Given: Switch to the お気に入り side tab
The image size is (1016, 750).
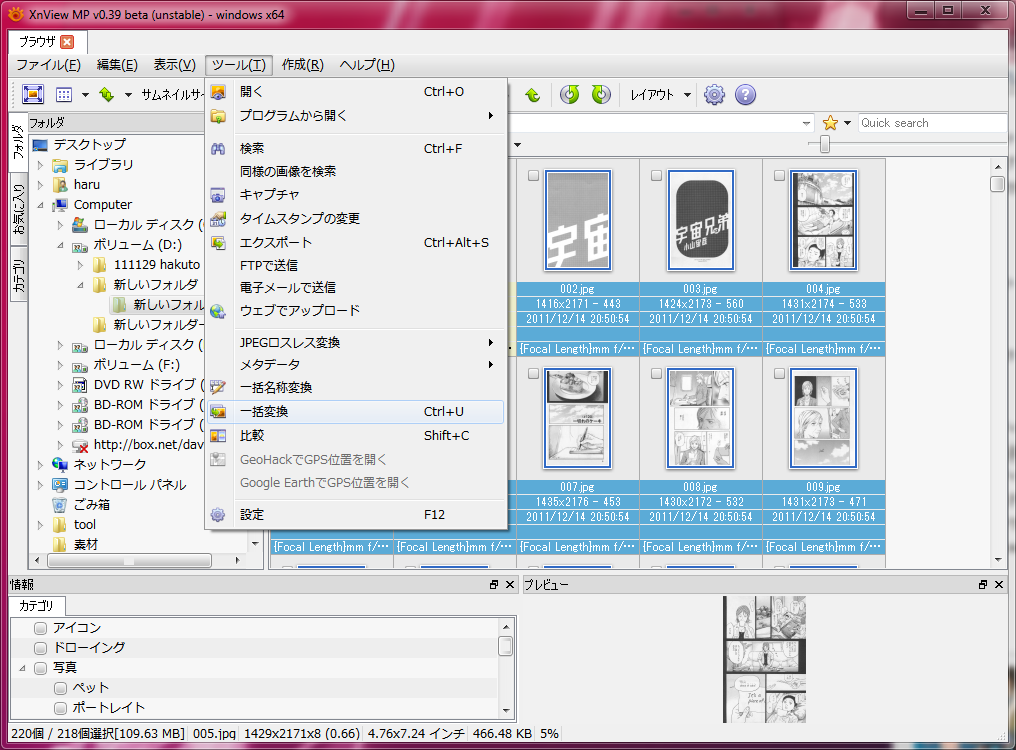Looking at the screenshot, I should [x=19, y=209].
